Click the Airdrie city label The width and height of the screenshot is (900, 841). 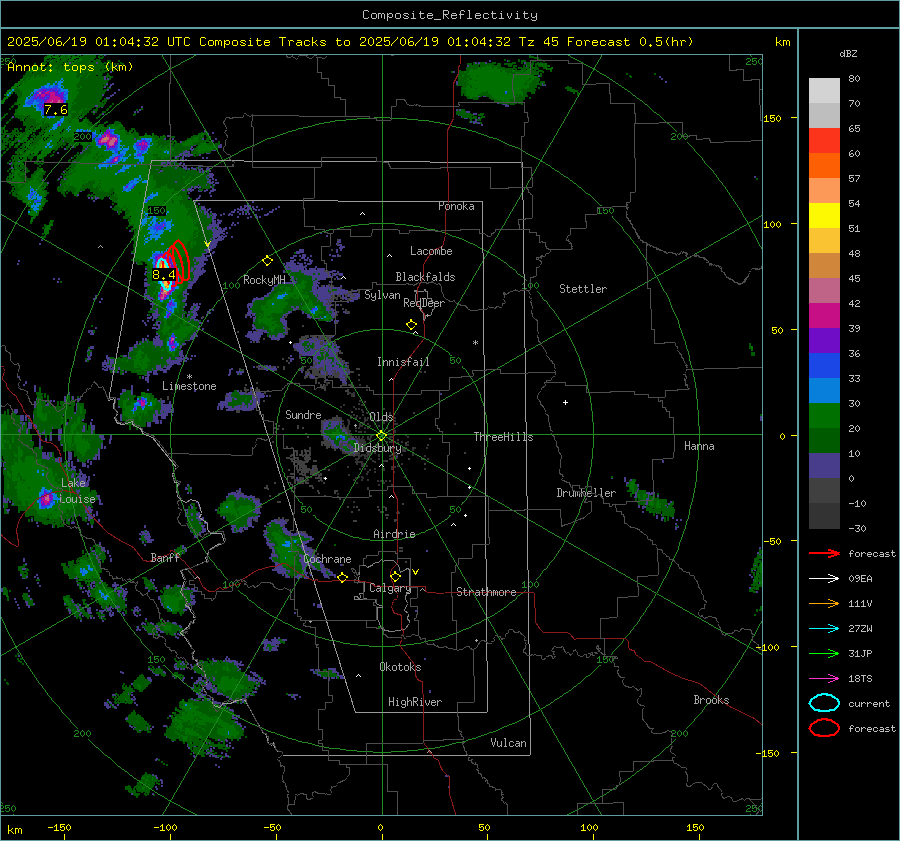pyautogui.click(x=394, y=534)
